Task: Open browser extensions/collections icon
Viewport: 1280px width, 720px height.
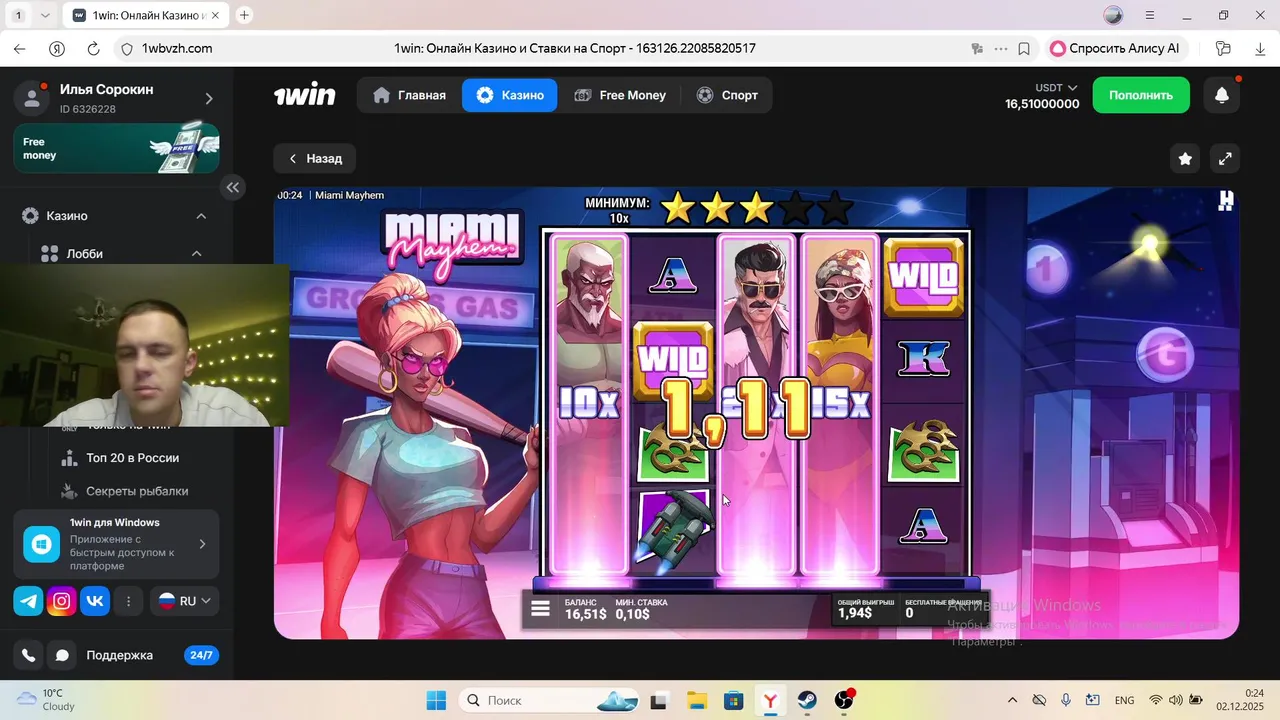Action: (1223, 48)
